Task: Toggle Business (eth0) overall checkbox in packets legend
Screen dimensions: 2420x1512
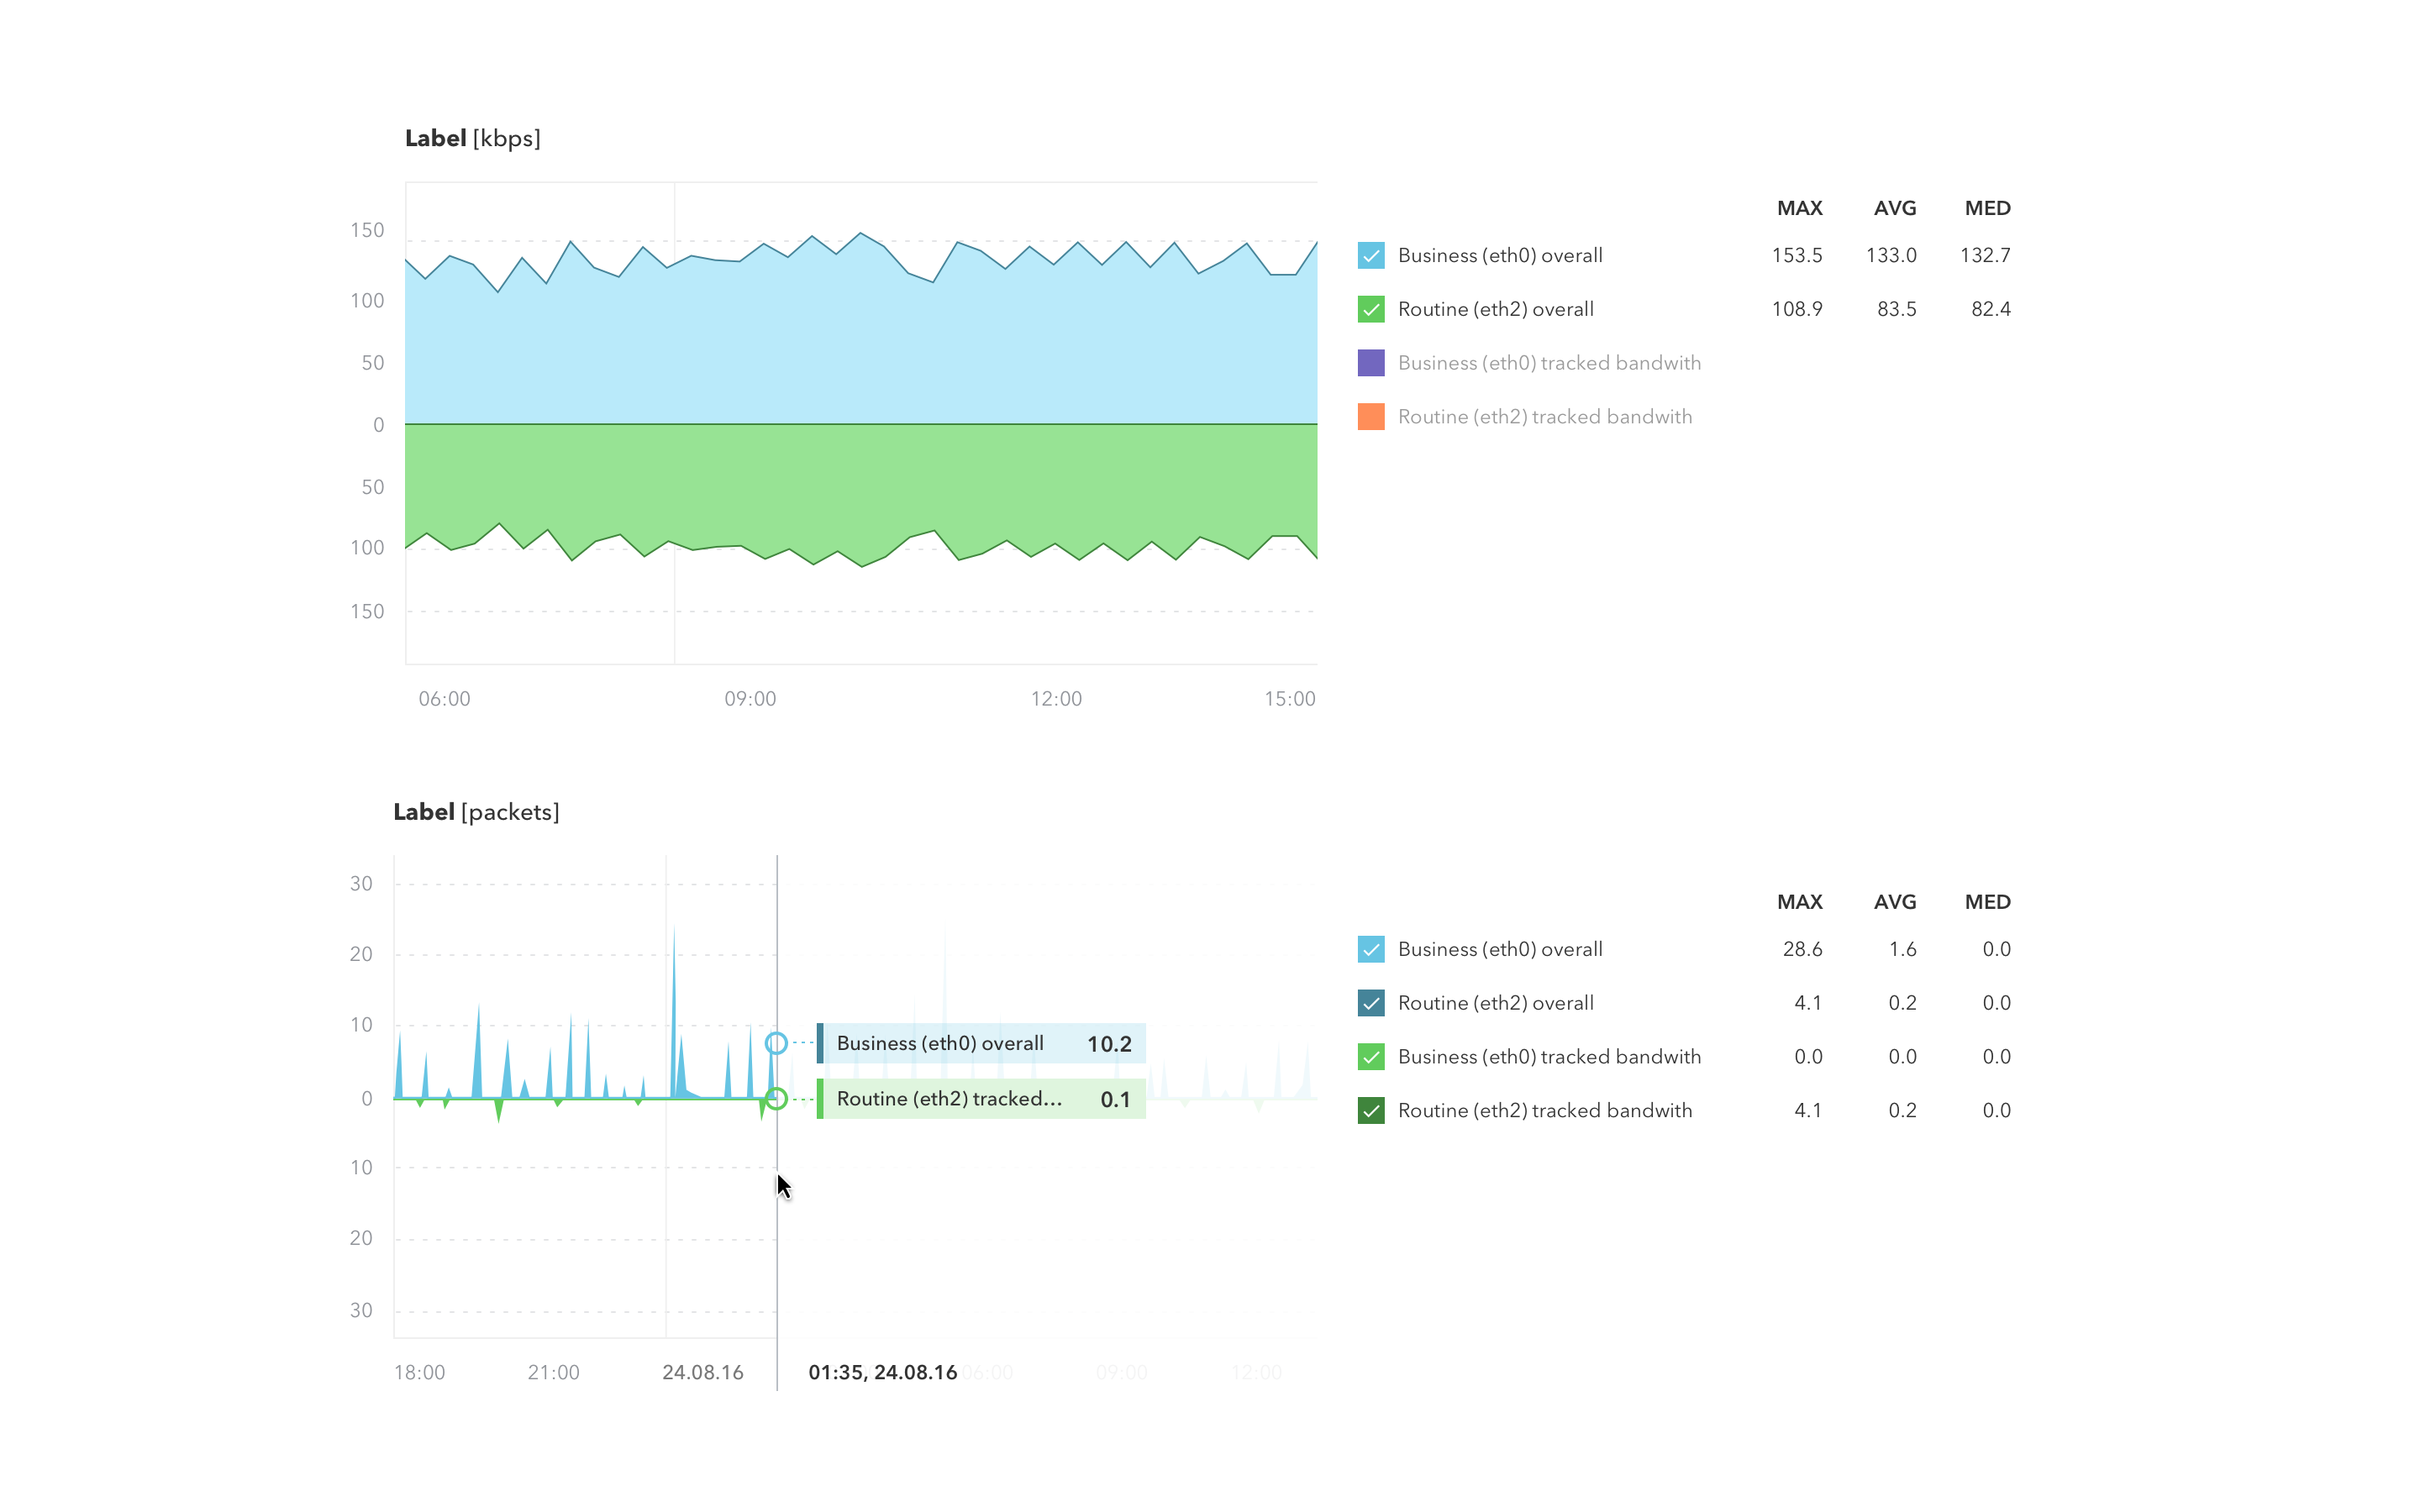Action: (x=1371, y=949)
